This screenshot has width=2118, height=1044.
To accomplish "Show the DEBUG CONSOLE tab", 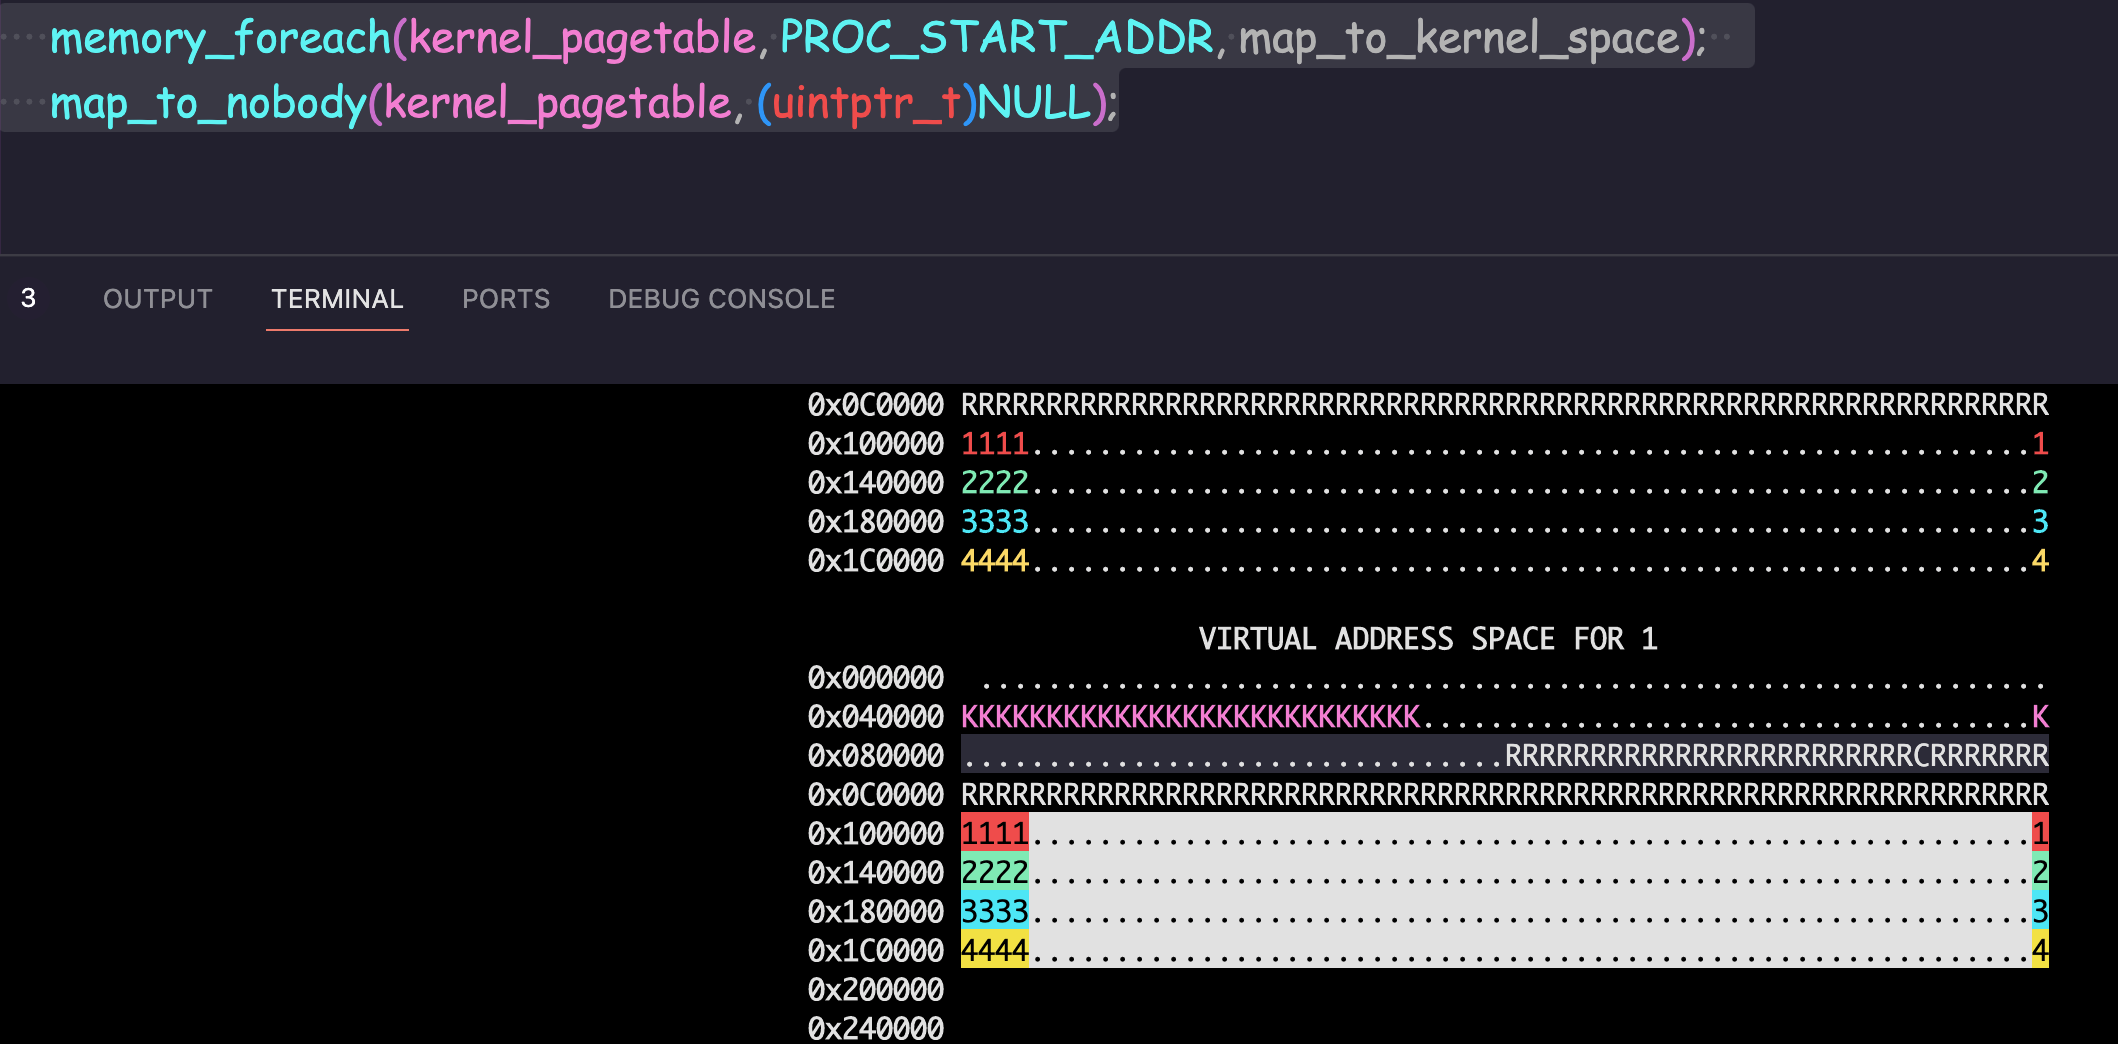I will pyautogui.click(x=721, y=299).
